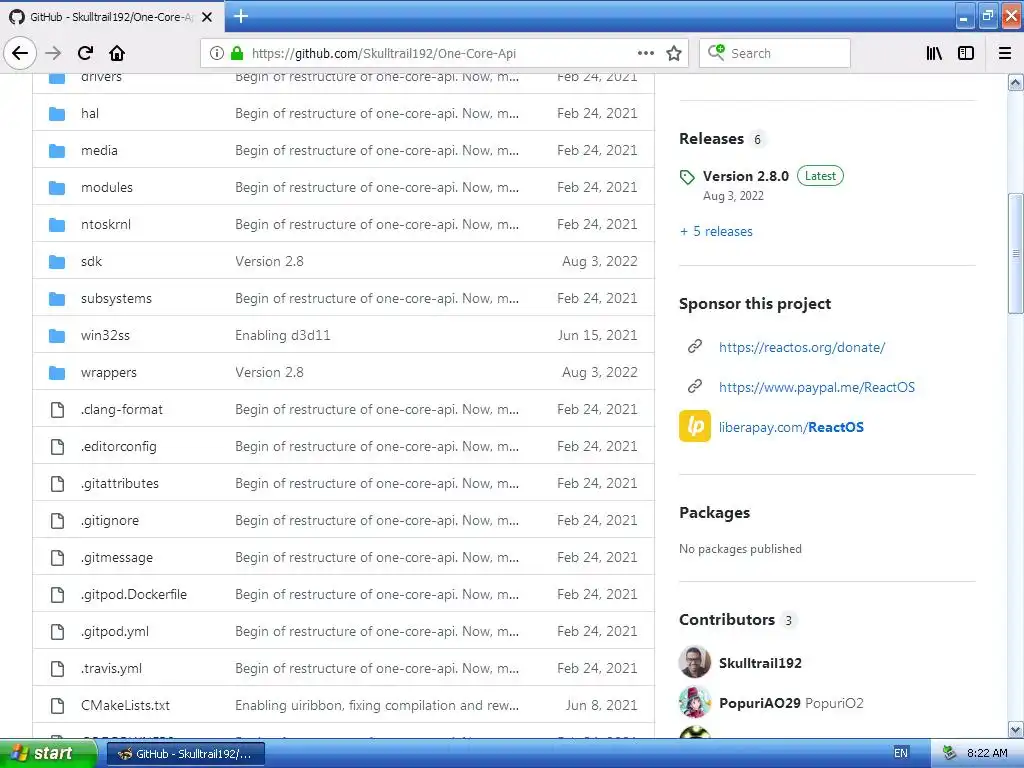This screenshot has width=1024, height=768.
Task: Open the Windows Start menu
Action: [48, 754]
